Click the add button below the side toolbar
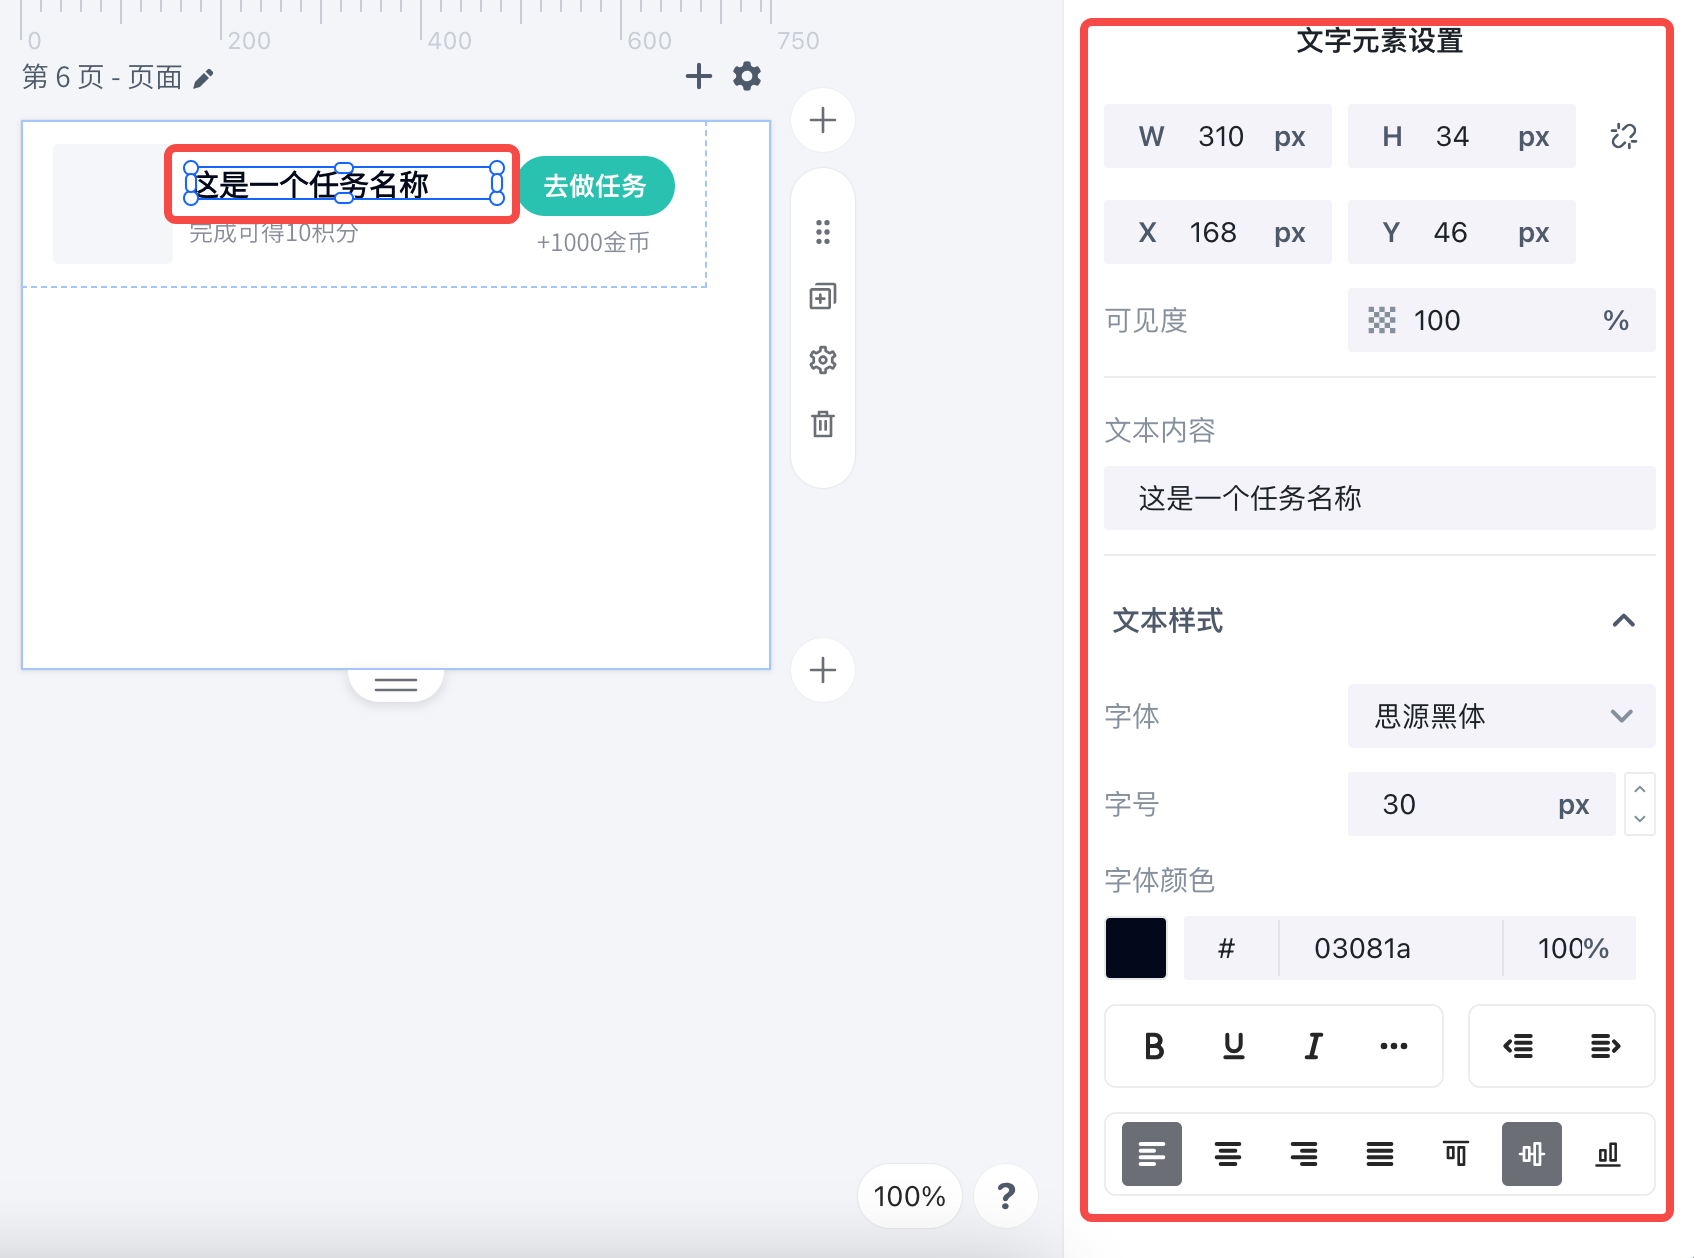The image size is (1694, 1258). coord(822,670)
